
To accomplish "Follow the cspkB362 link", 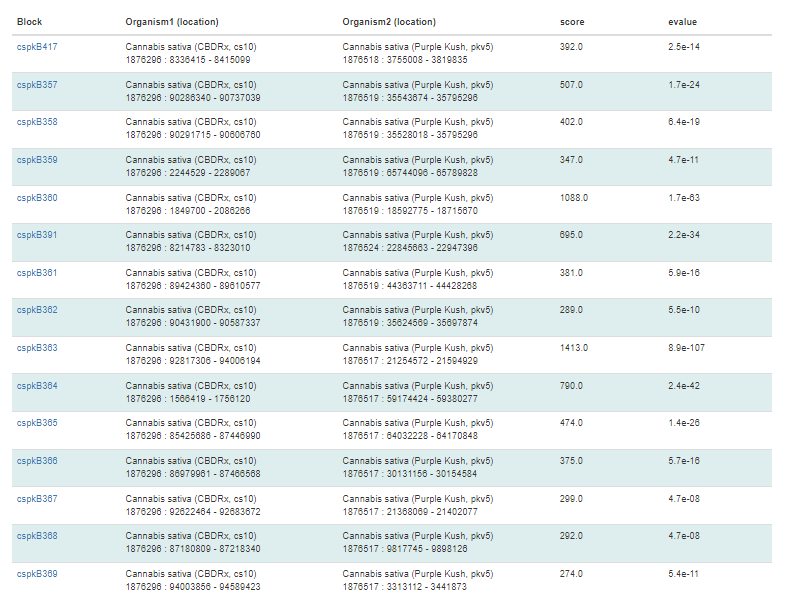I will coord(37,310).
